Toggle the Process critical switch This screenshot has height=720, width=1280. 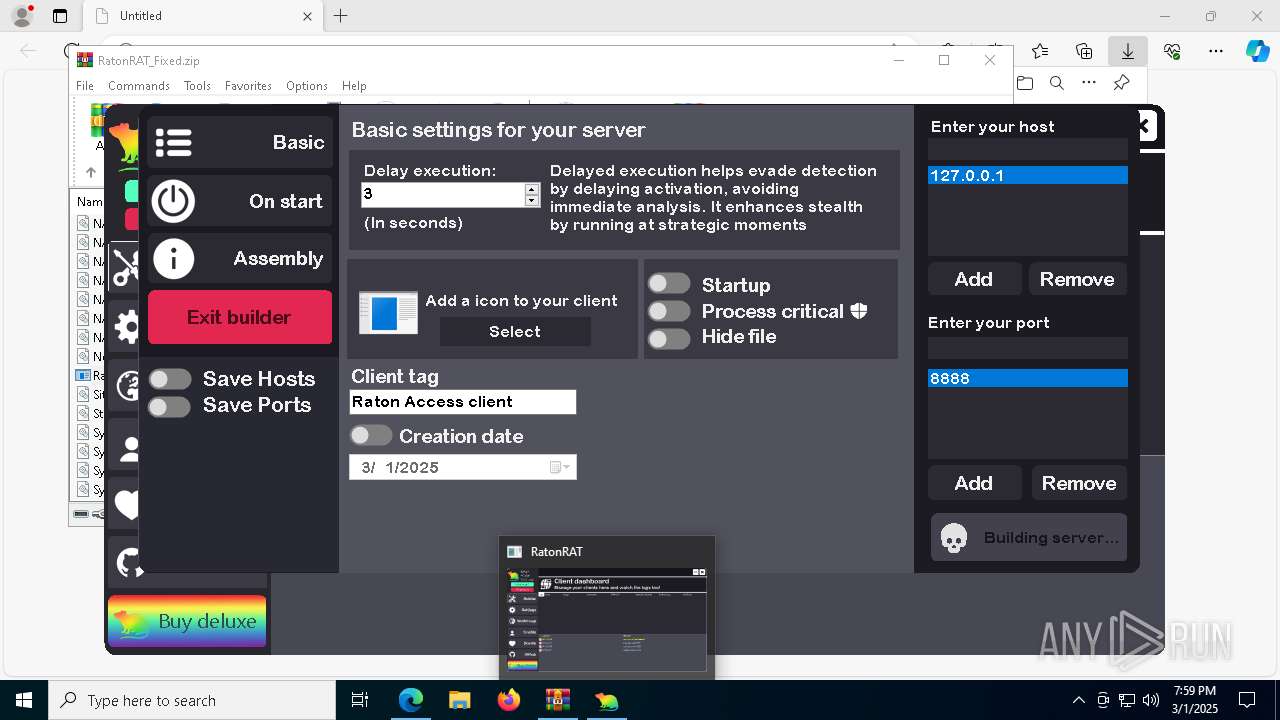point(669,311)
